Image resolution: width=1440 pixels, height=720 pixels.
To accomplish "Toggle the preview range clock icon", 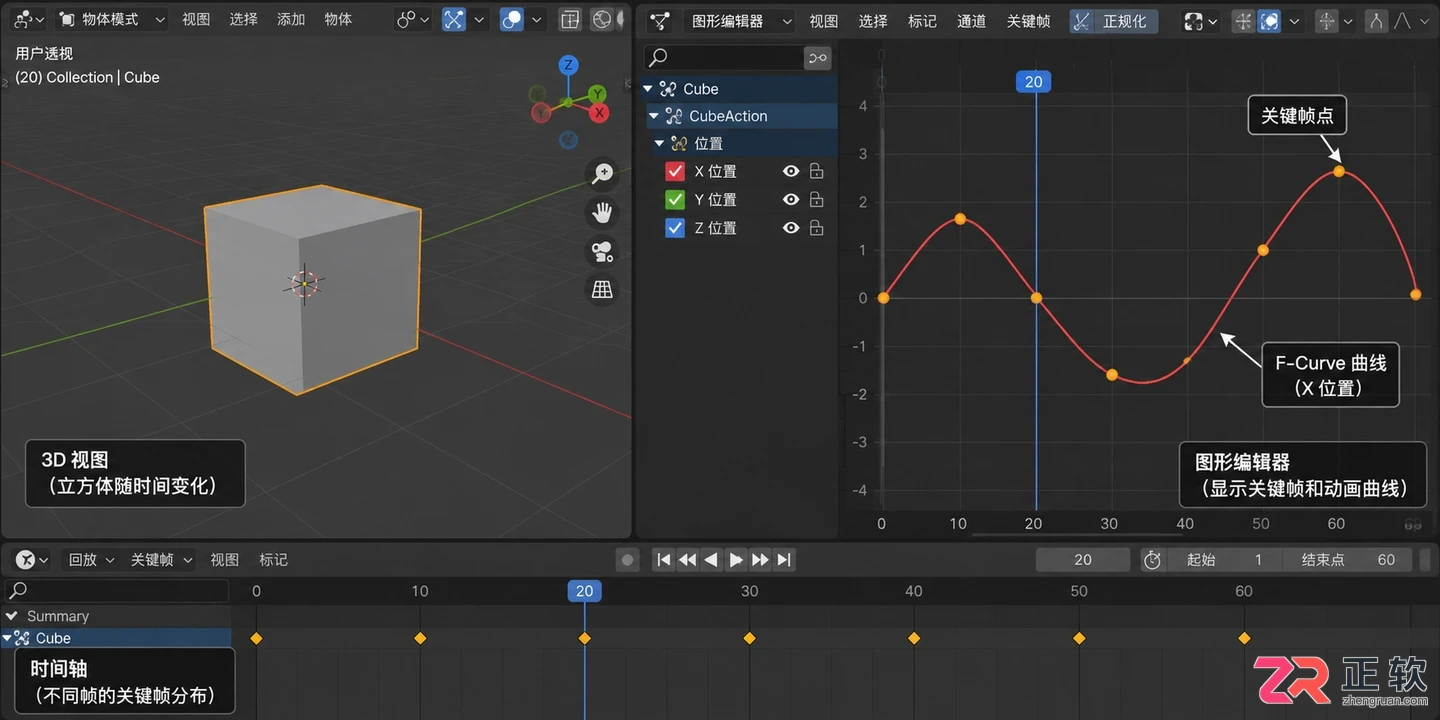I will coord(1152,560).
